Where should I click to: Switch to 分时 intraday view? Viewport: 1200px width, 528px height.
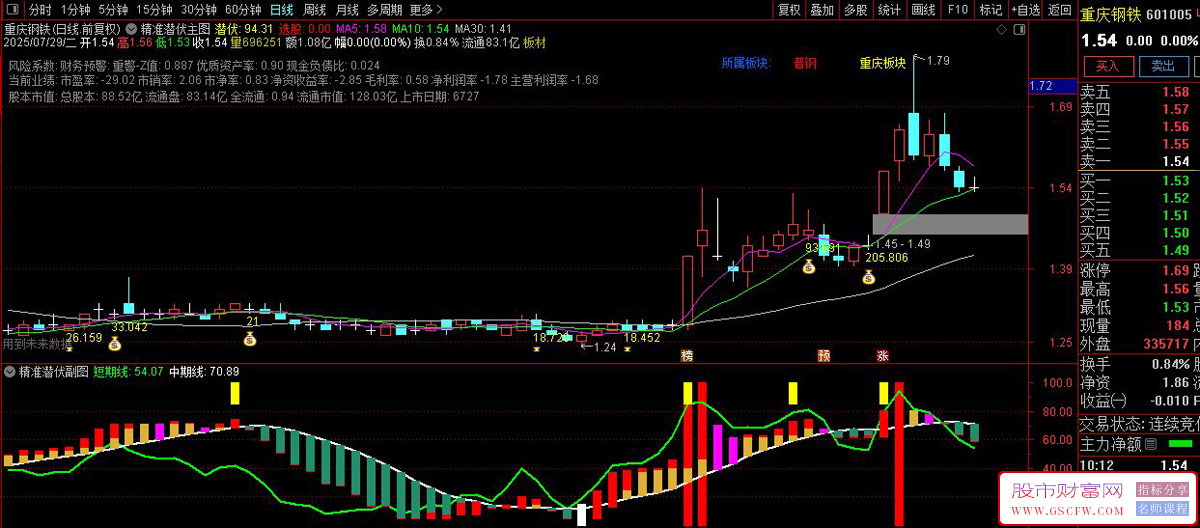point(40,9)
